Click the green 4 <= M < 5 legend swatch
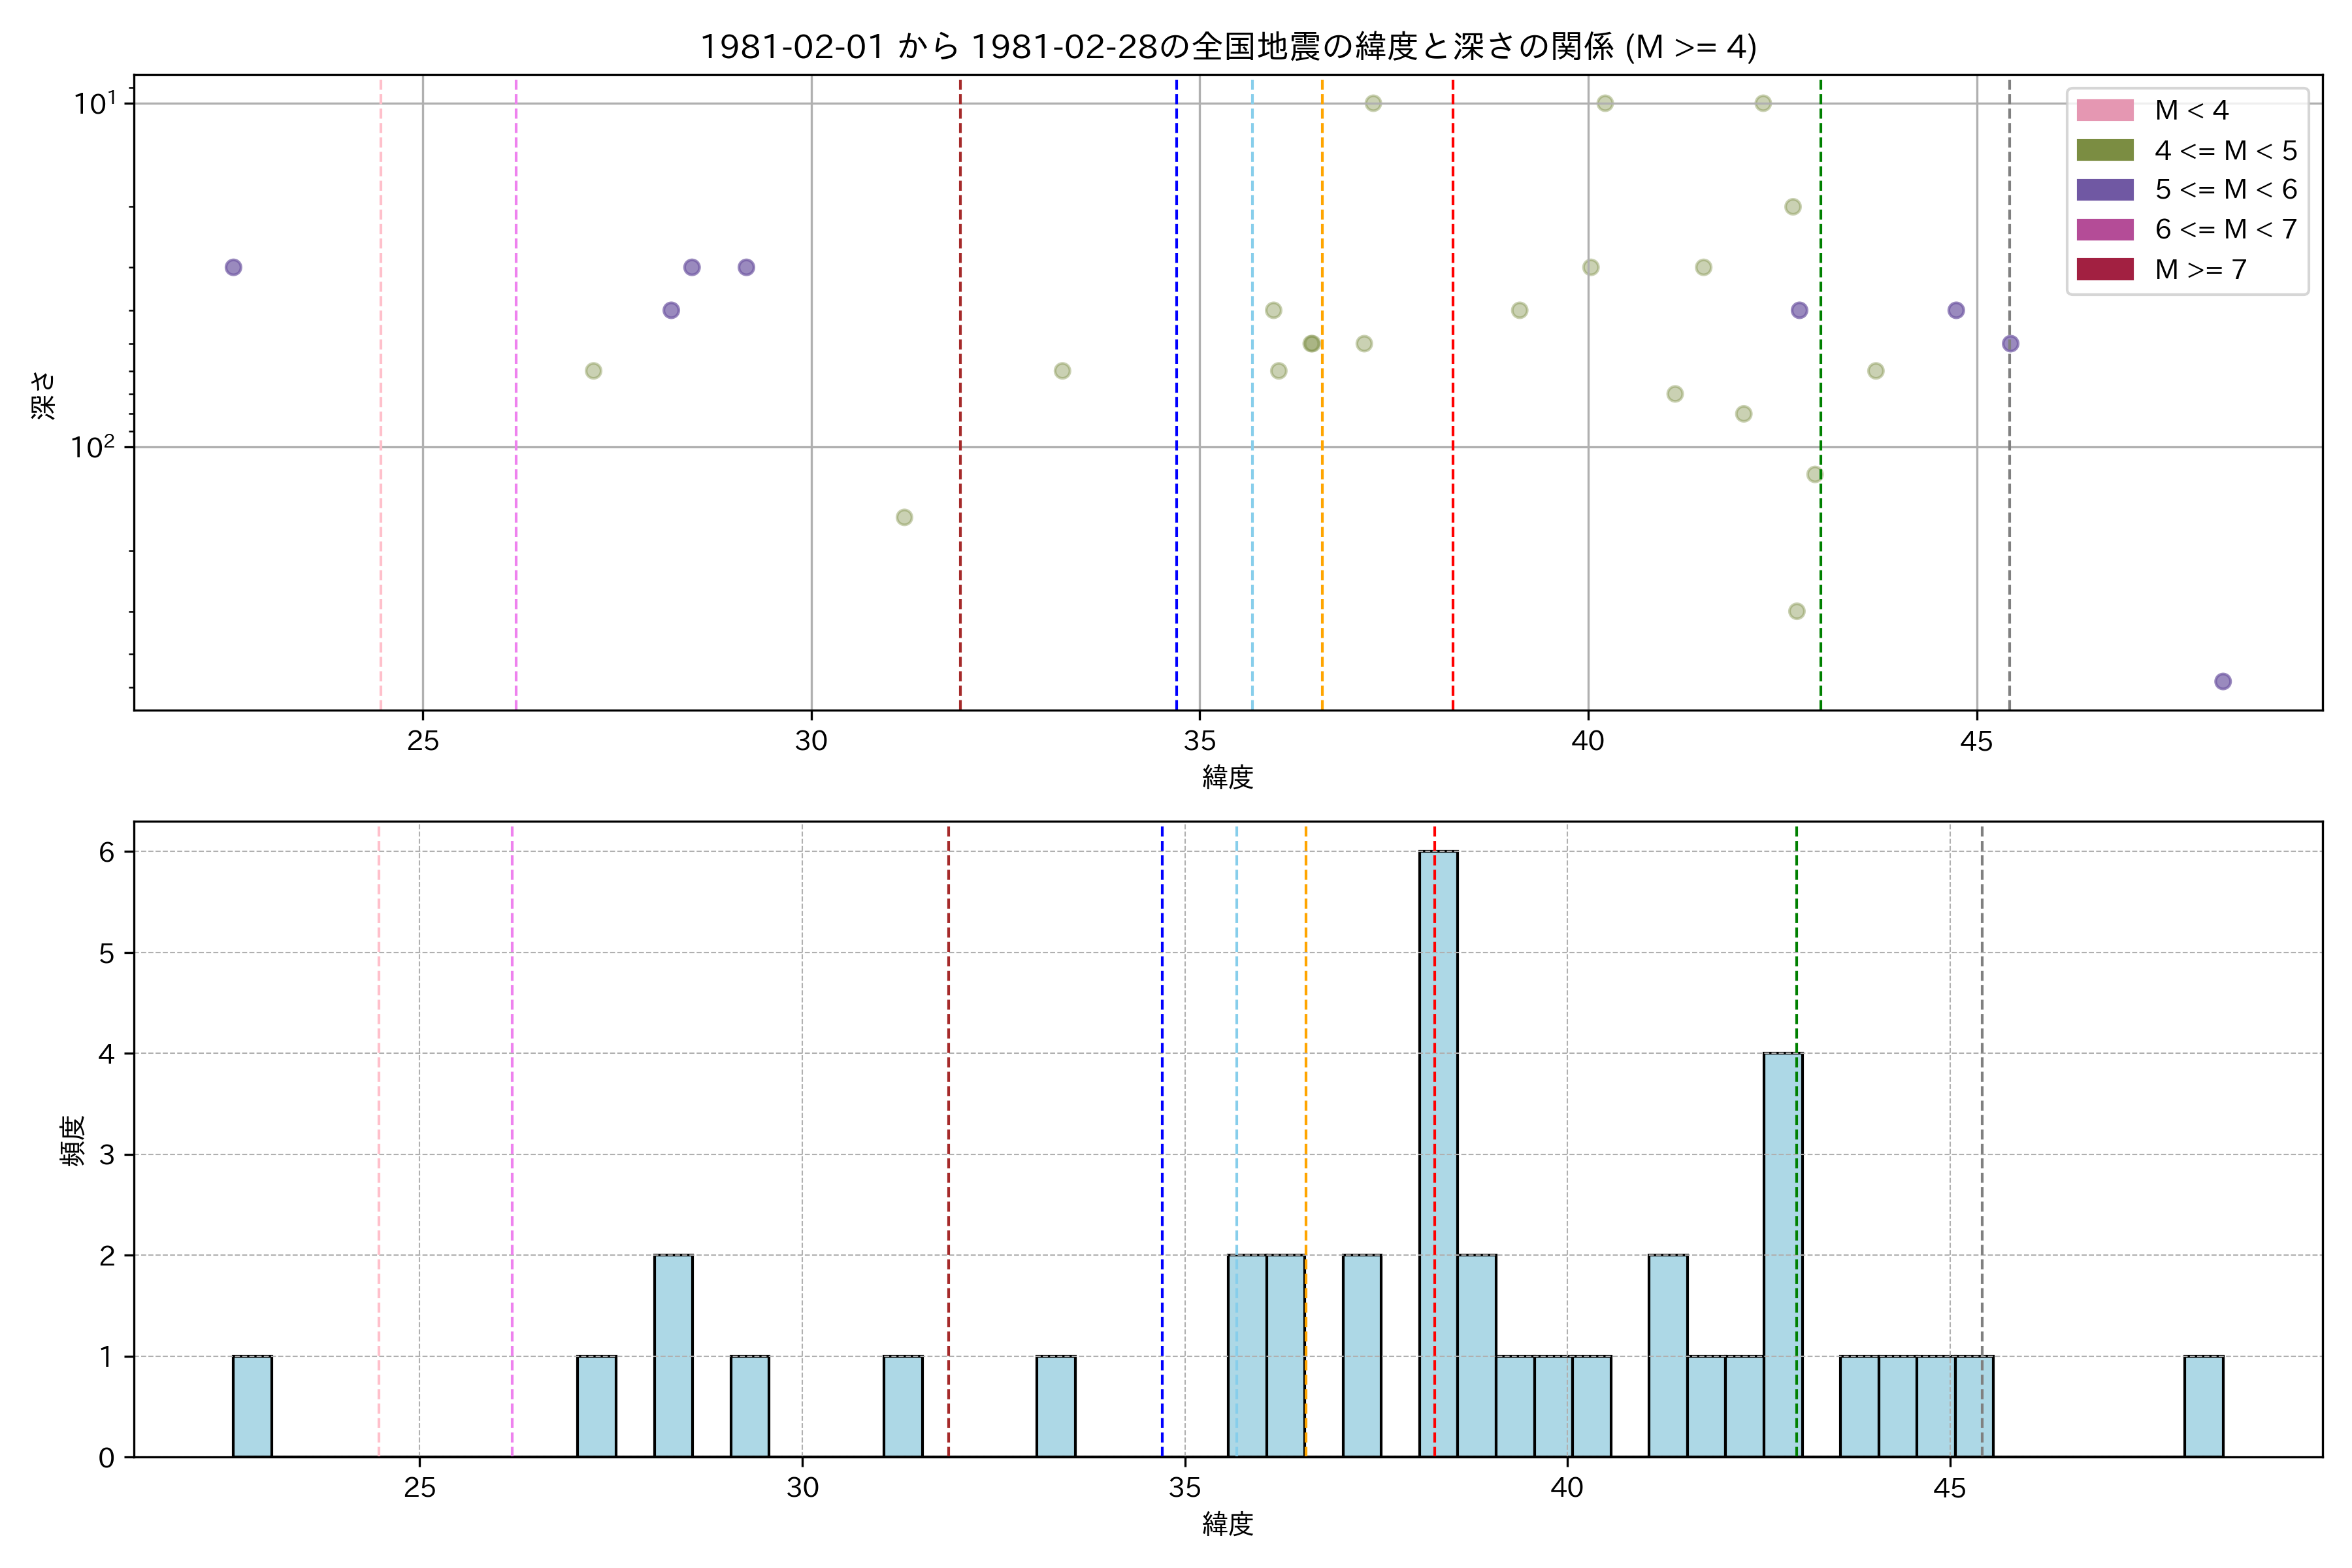The height and width of the screenshot is (1568, 2352). pyautogui.click(x=2105, y=150)
